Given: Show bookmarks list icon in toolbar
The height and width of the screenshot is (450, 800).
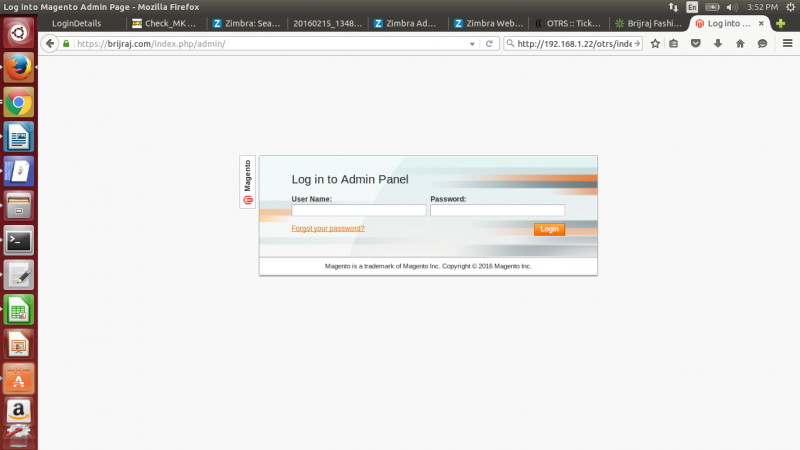Looking at the screenshot, I should coord(673,44).
